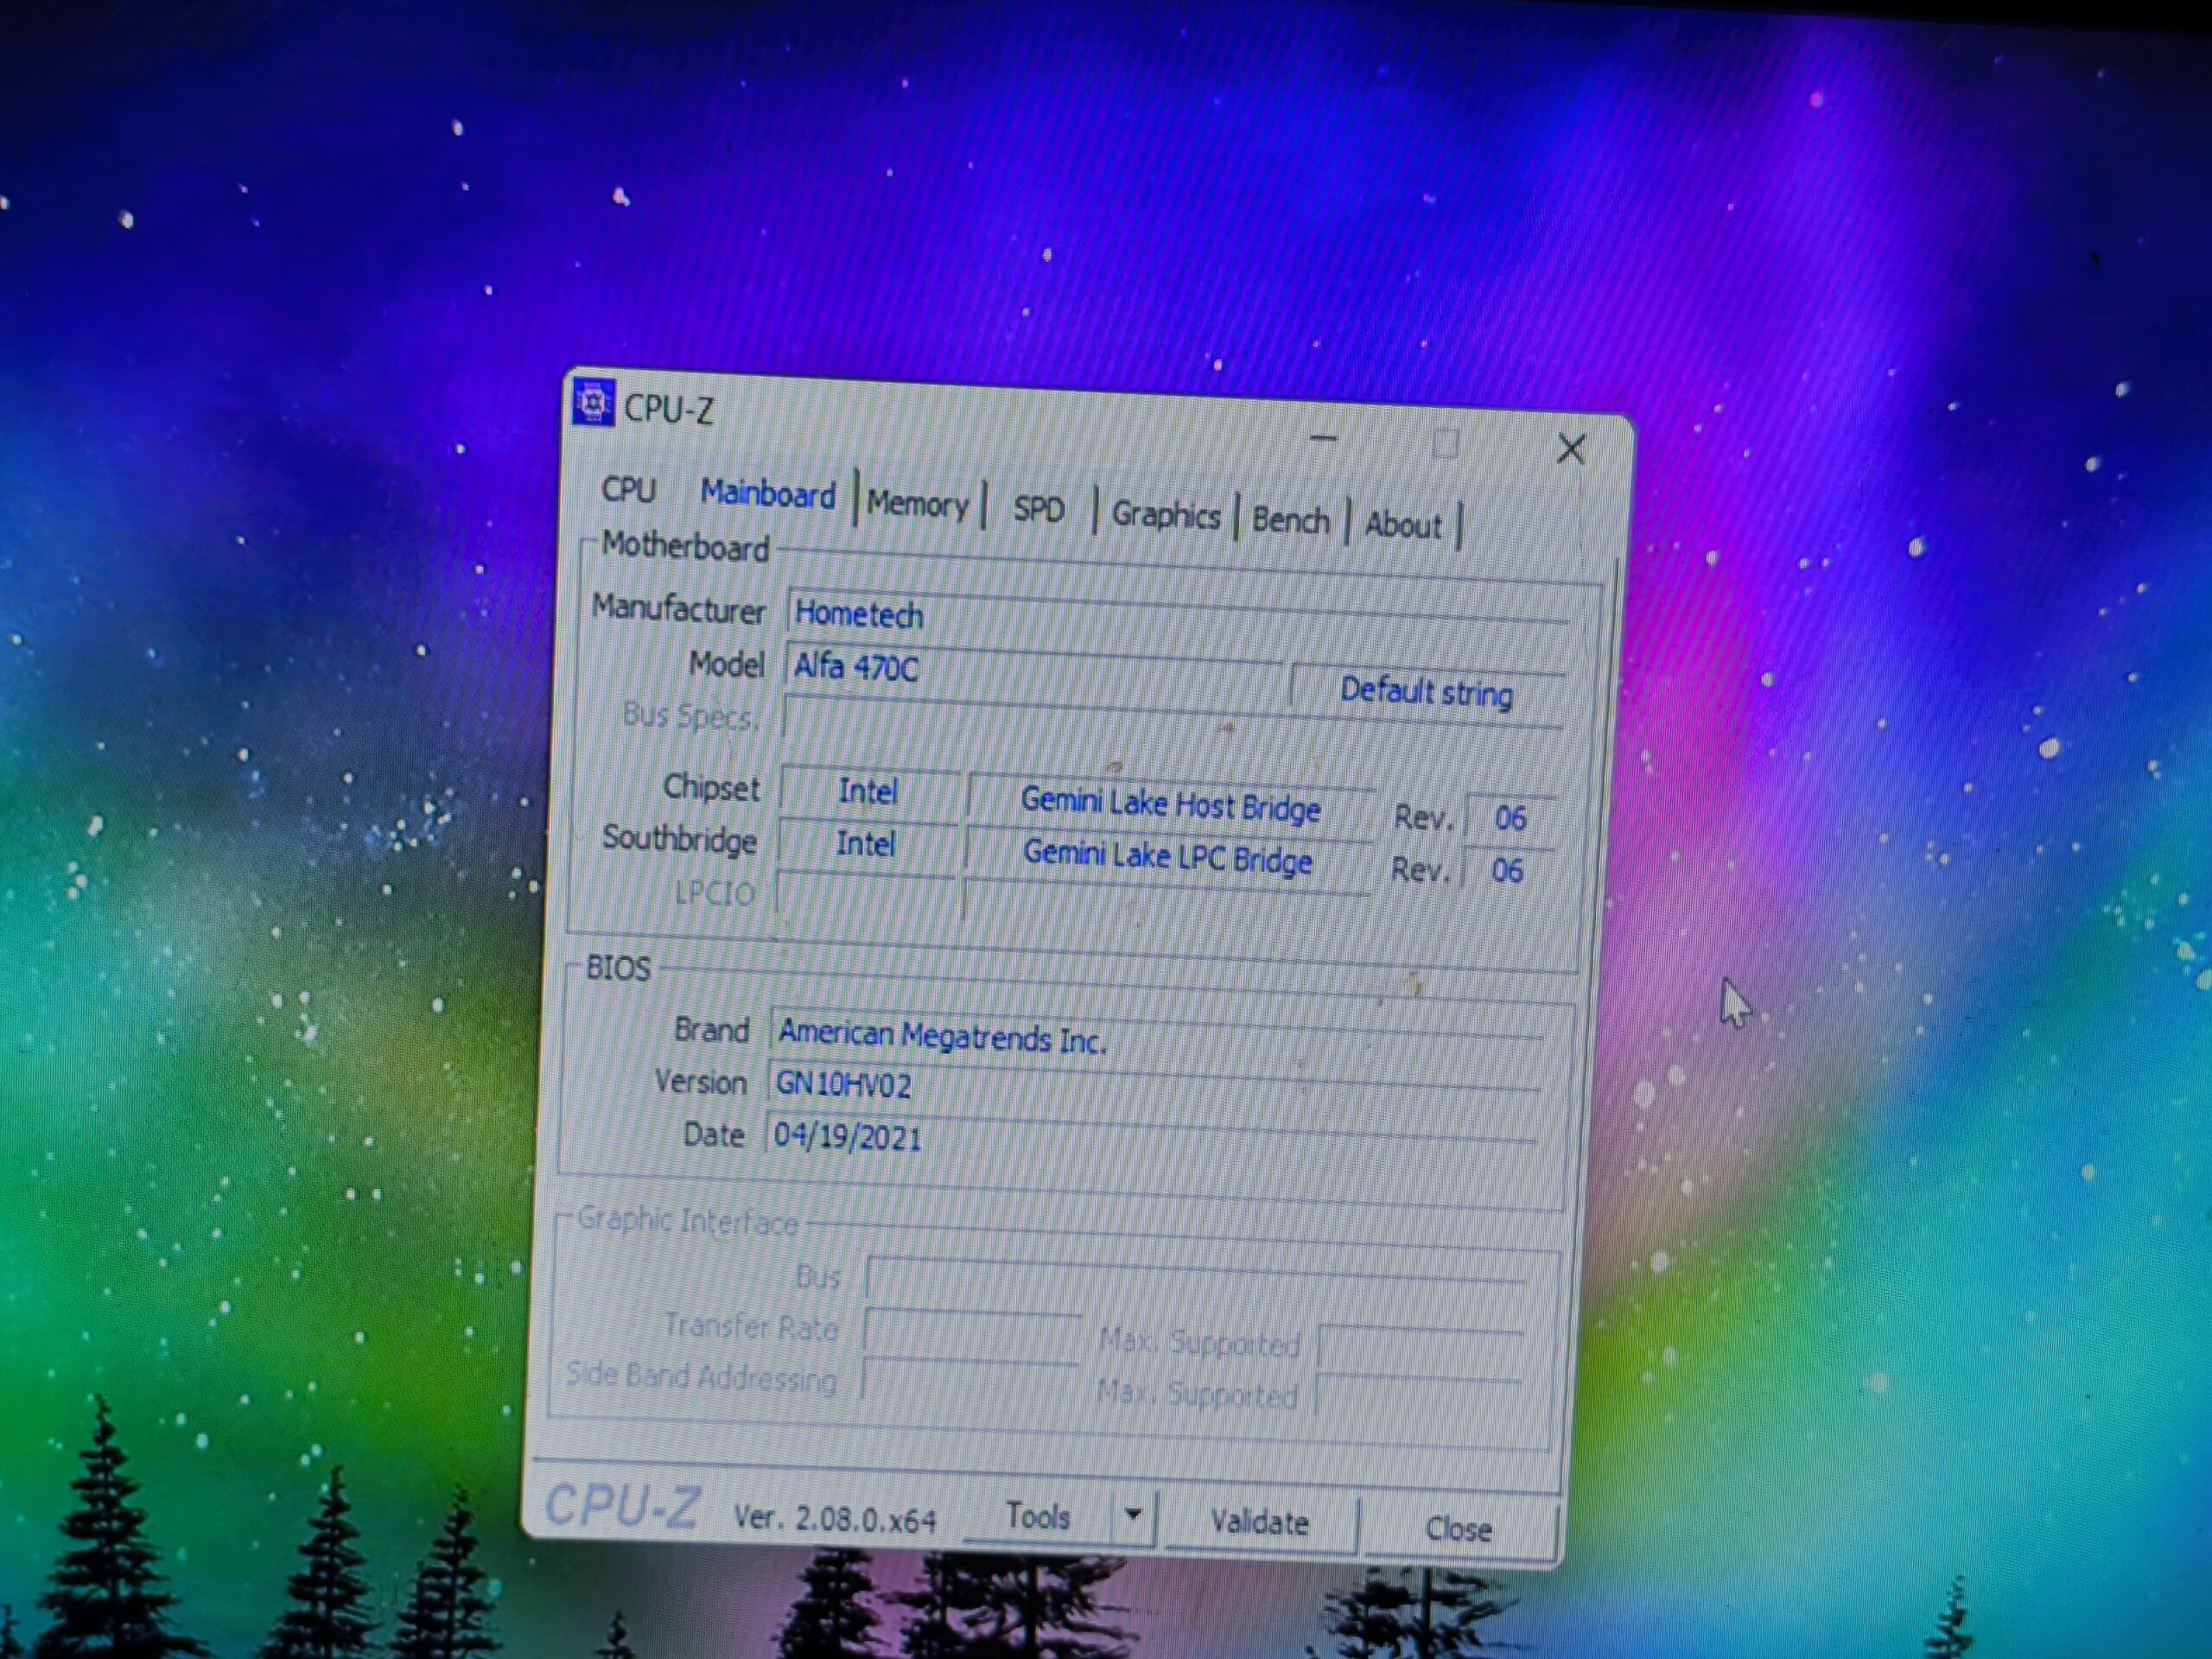Click the Southbridge vendor Intel field
Image resolution: width=2212 pixels, height=1659 pixels.
pyautogui.click(x=865, y=844)
